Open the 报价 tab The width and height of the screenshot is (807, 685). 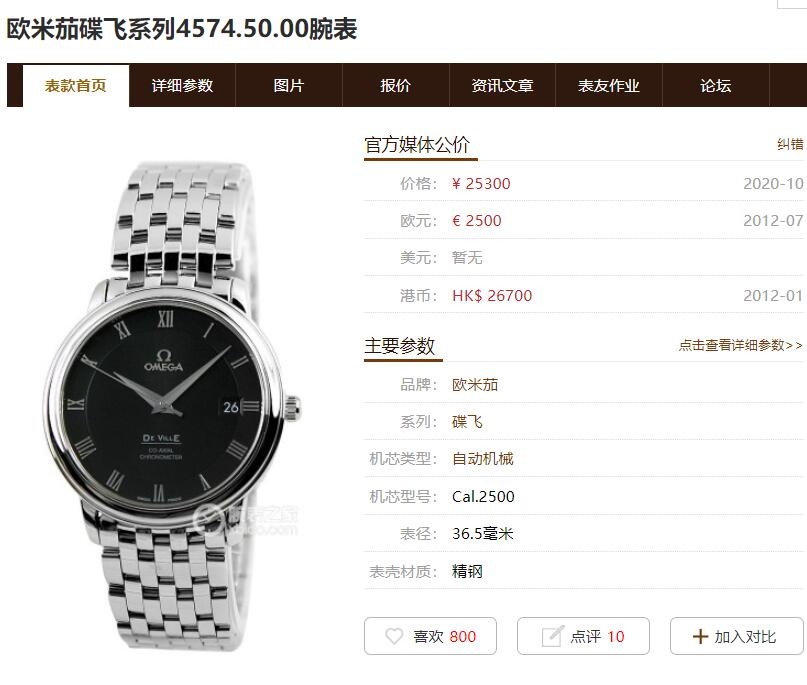(396, 85)
